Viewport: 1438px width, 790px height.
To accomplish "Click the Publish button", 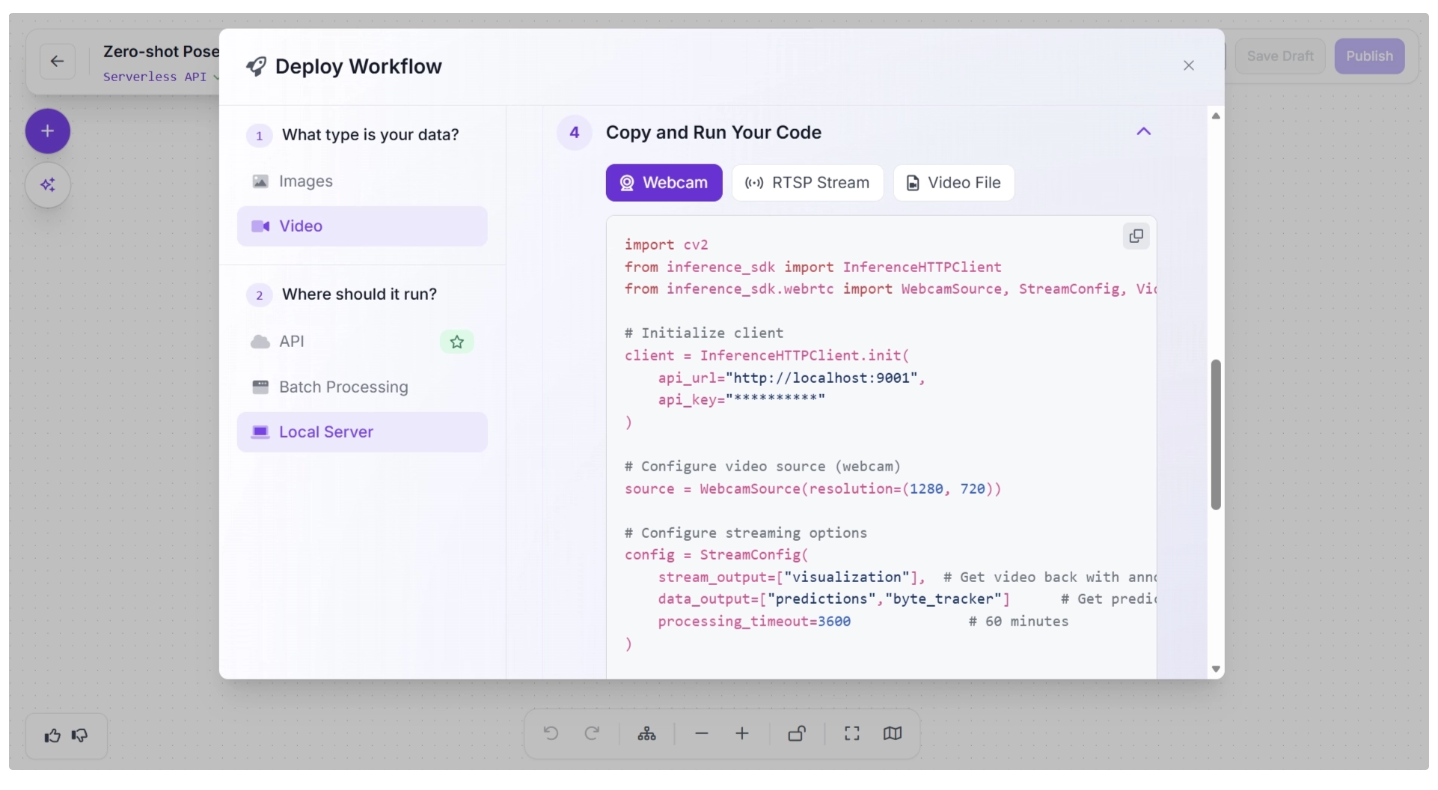I will point(1369,56).
